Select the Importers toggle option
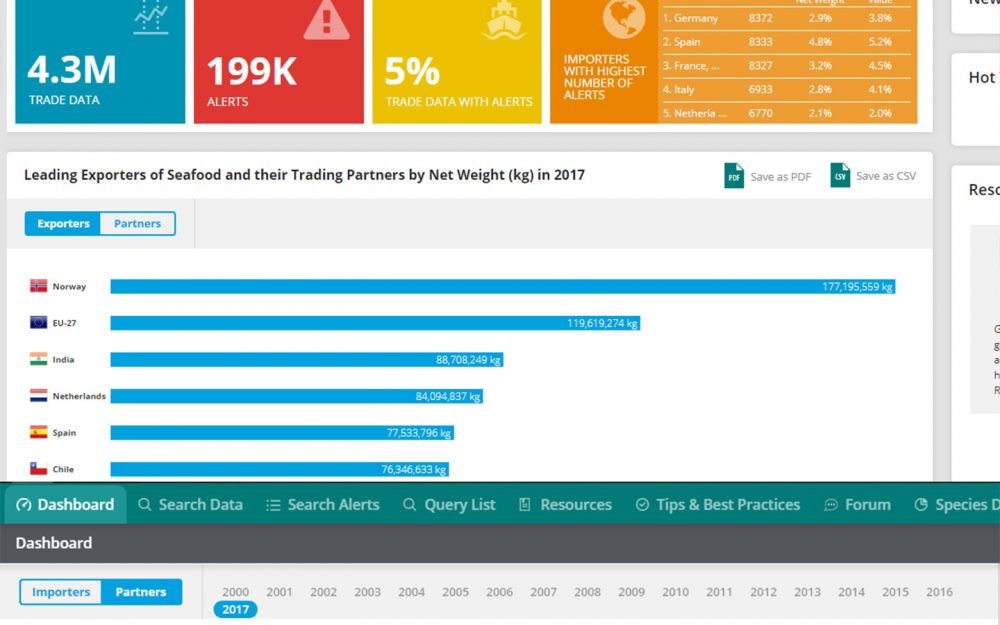The width and height of the screenshot is (1000, 625). (x=61, y=592)
